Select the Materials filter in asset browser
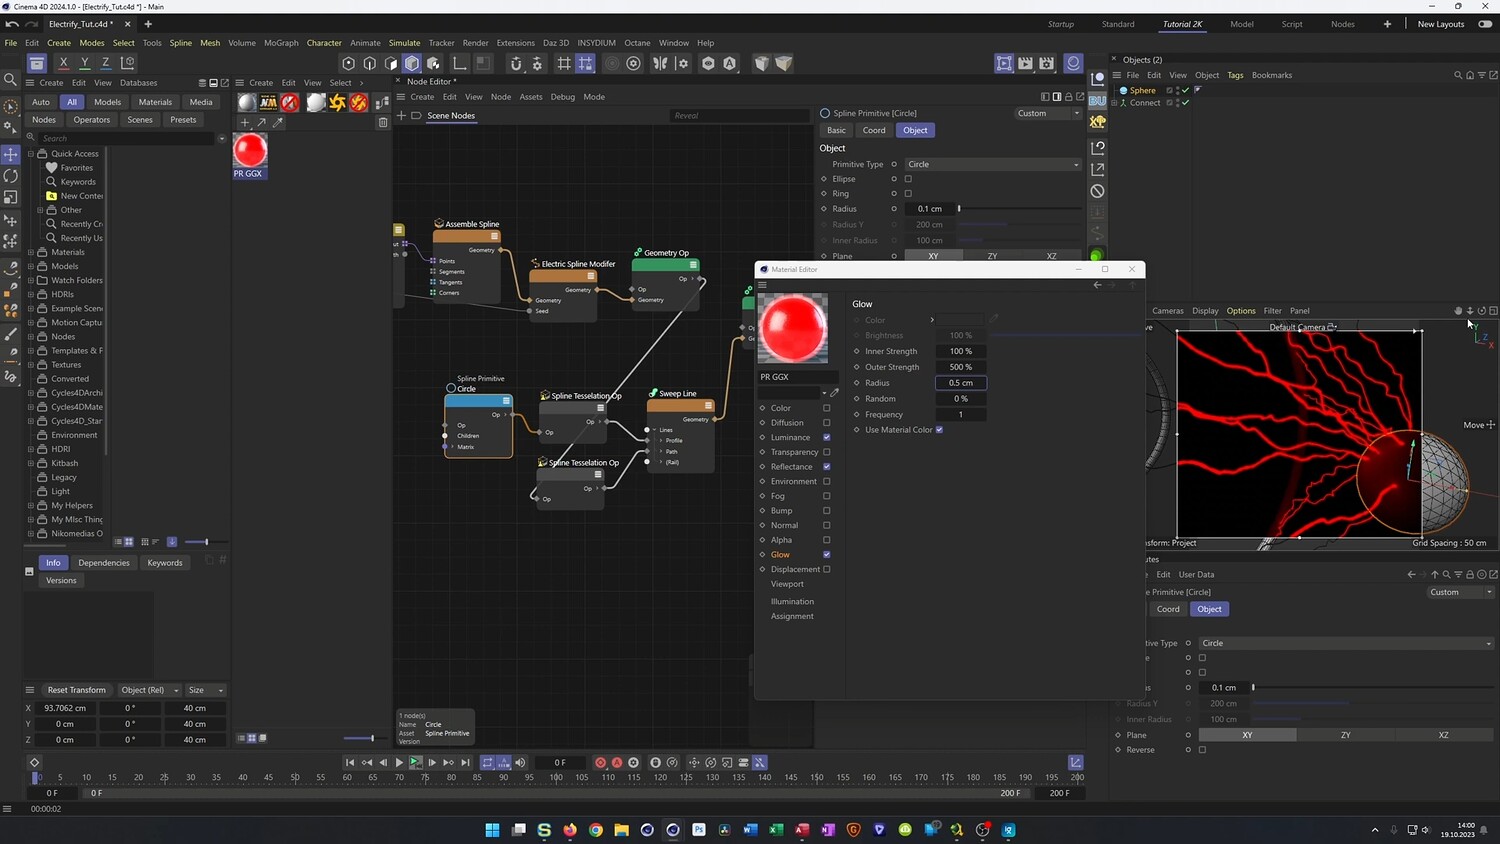1500x844 pixels. [x=155, y=102]
